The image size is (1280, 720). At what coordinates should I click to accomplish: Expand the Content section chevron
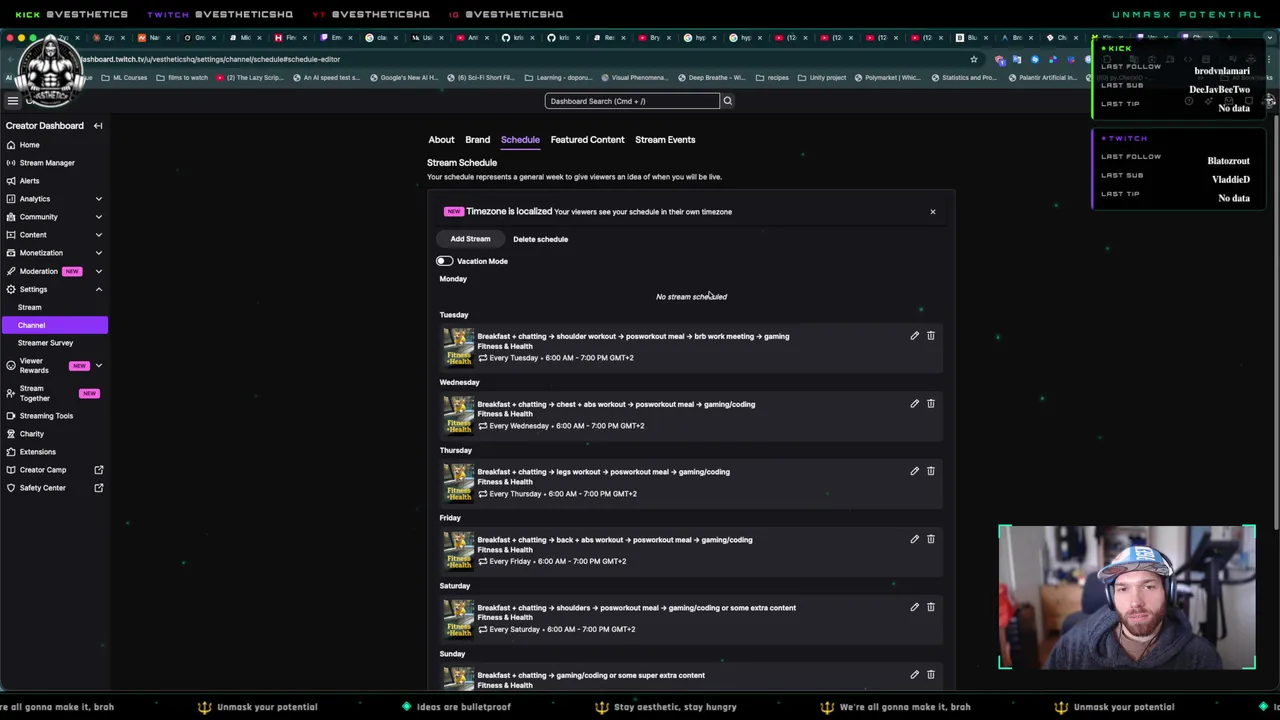click(x=98, y=235)
